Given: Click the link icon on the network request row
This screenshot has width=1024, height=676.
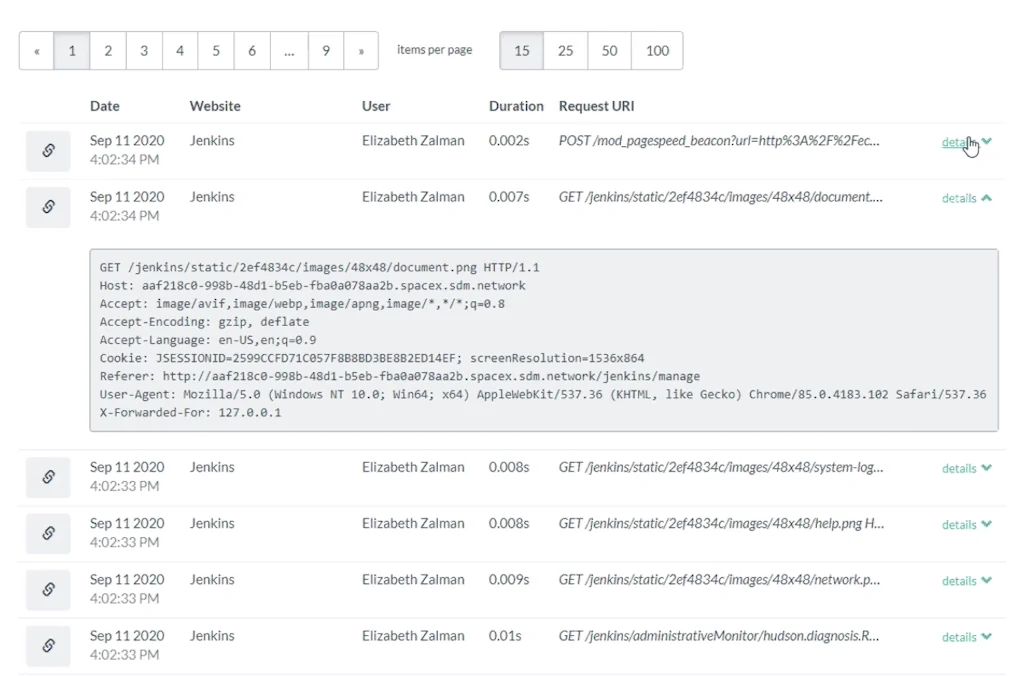Looking at the screenshot, I should tap(47, 589).
